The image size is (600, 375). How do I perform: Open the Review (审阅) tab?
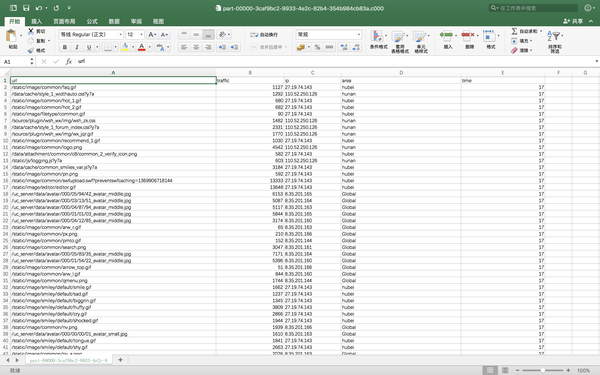(136, 21)
